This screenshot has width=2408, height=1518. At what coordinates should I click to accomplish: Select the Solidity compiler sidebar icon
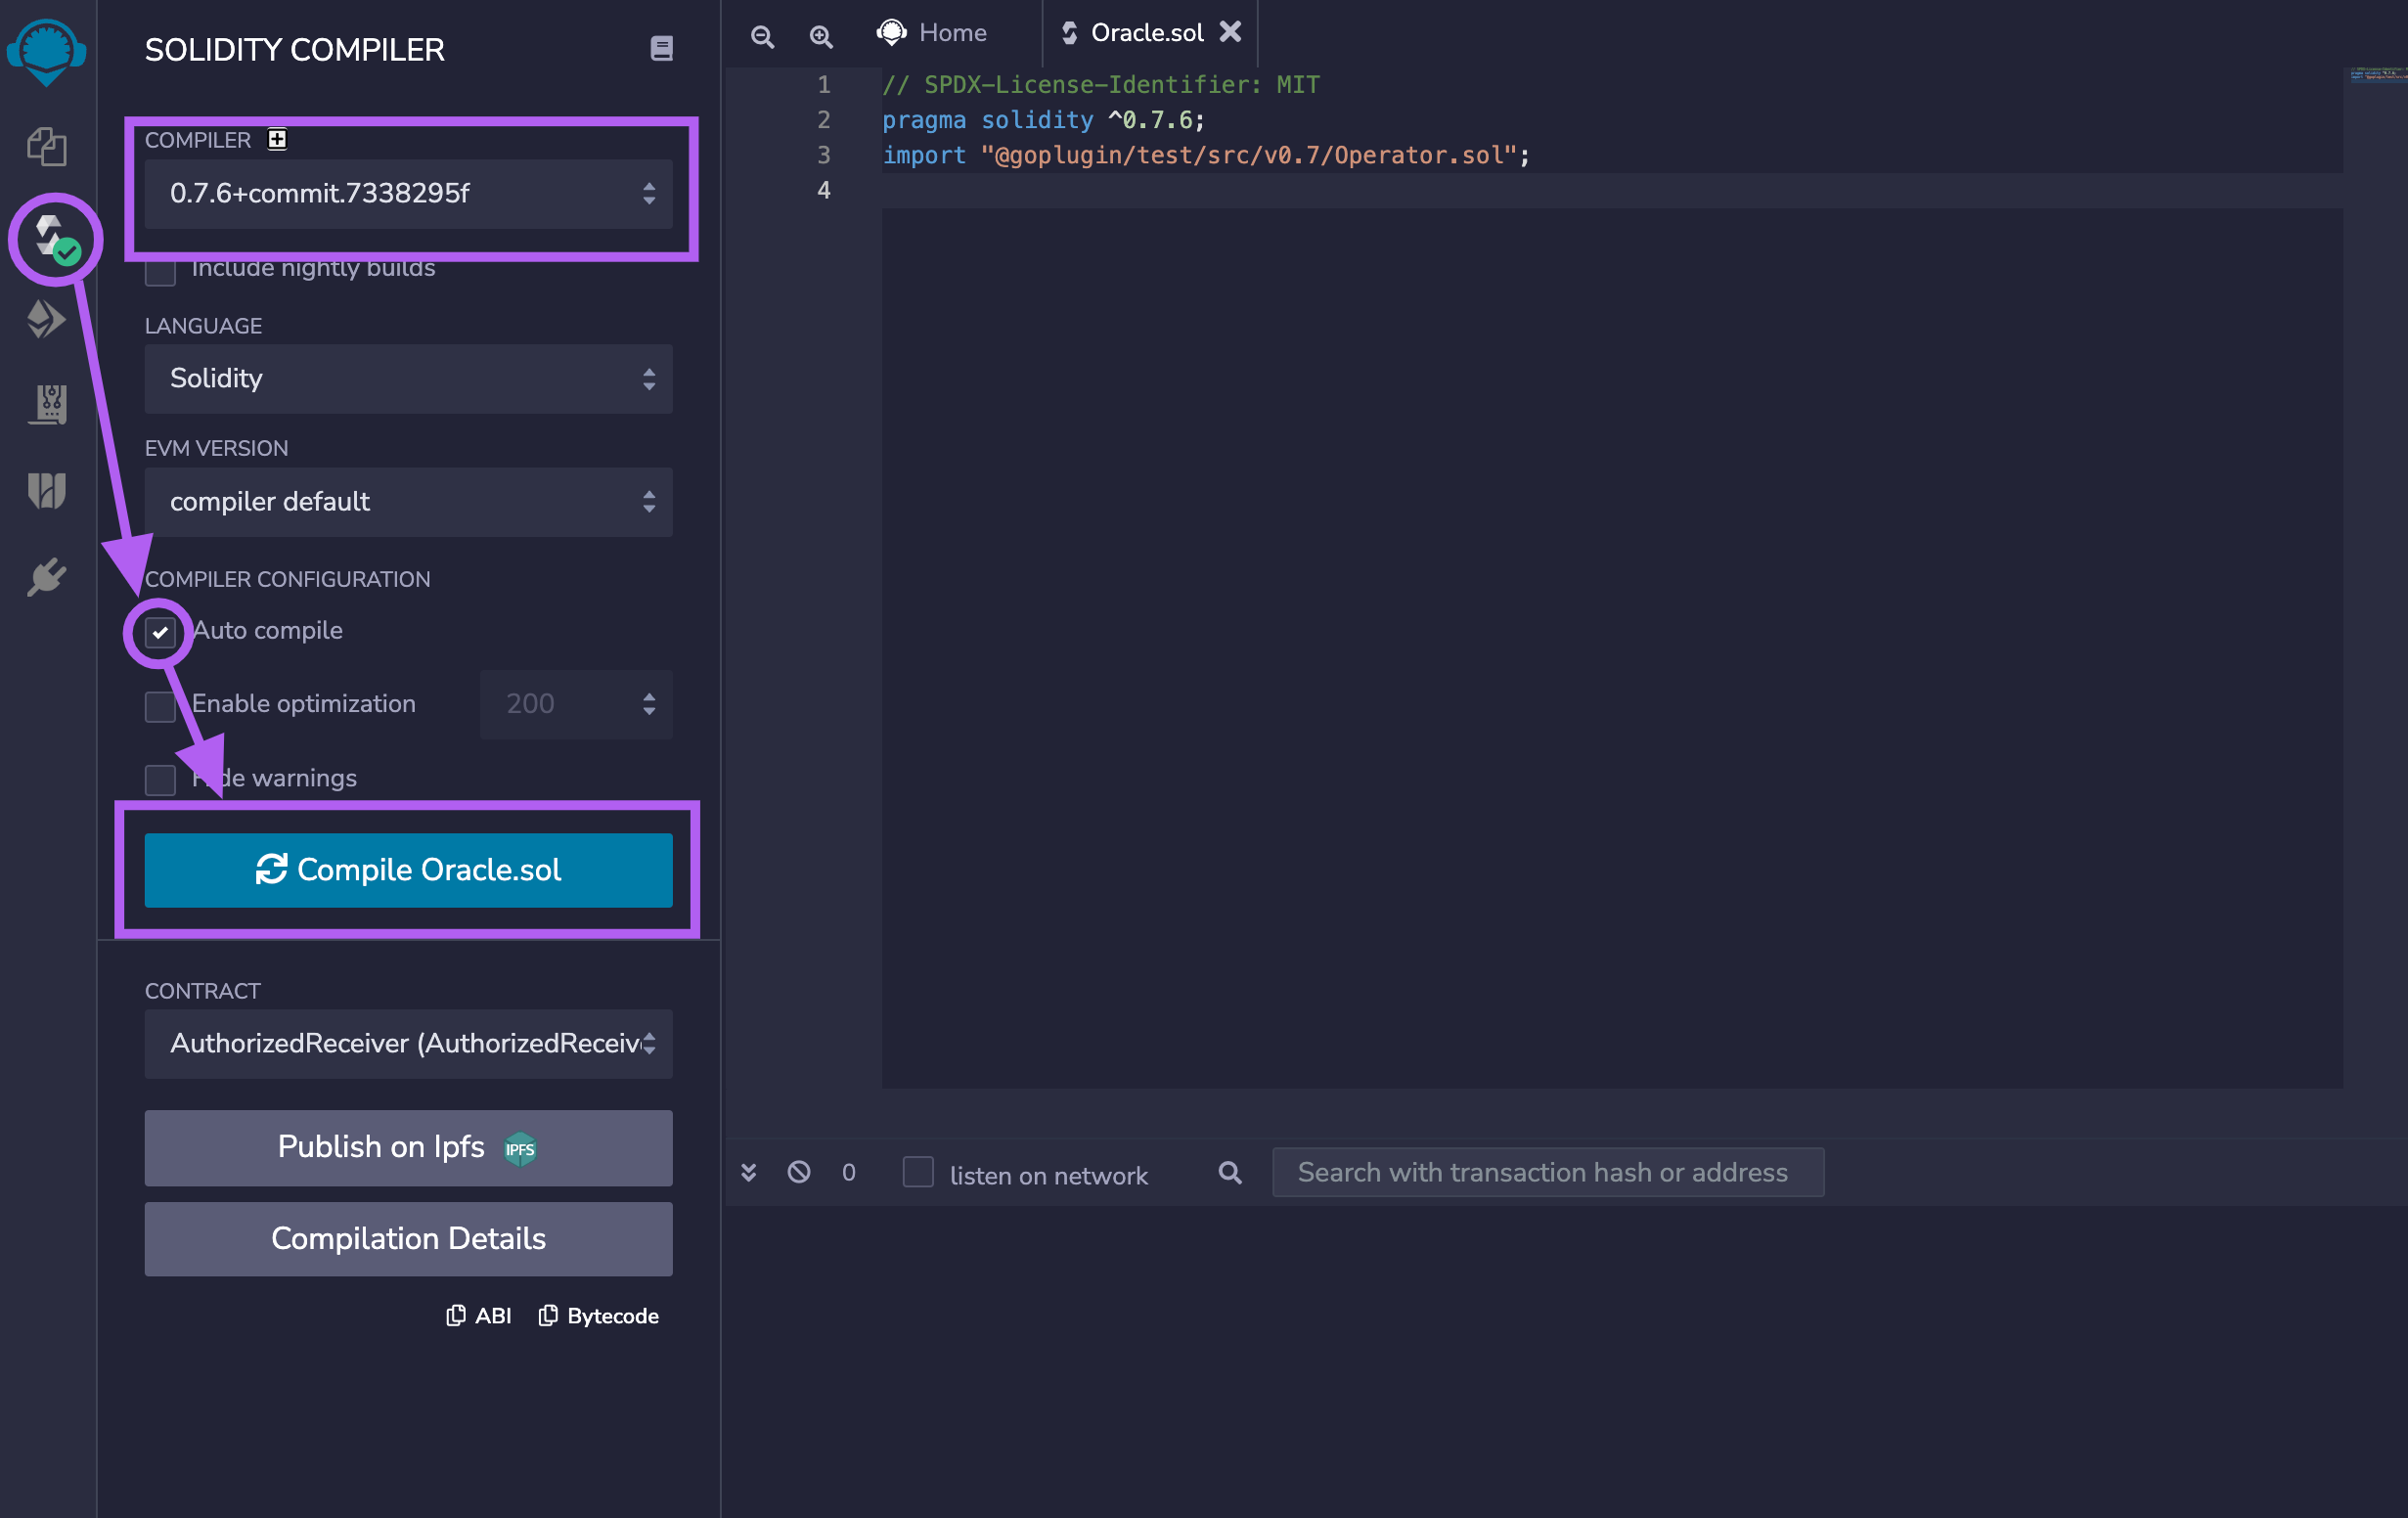click(x=46, y=238)
